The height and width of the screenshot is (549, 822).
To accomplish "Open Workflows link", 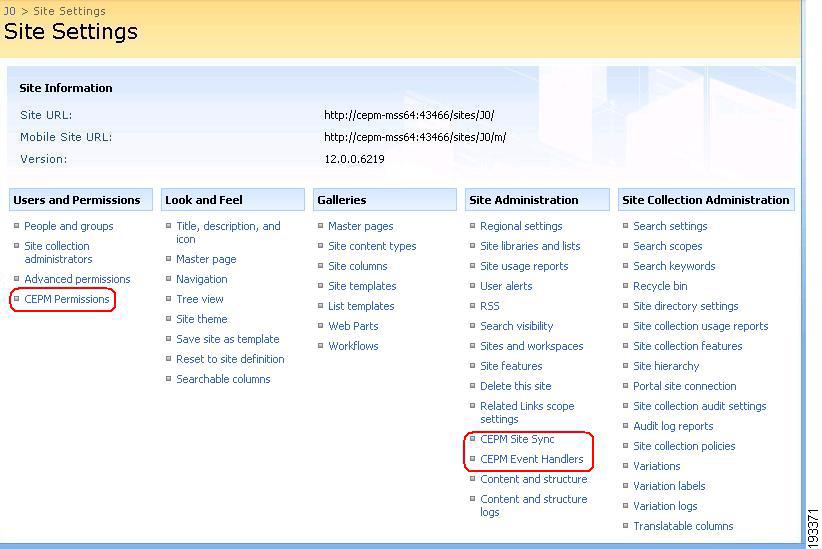I will click(353, 346).
